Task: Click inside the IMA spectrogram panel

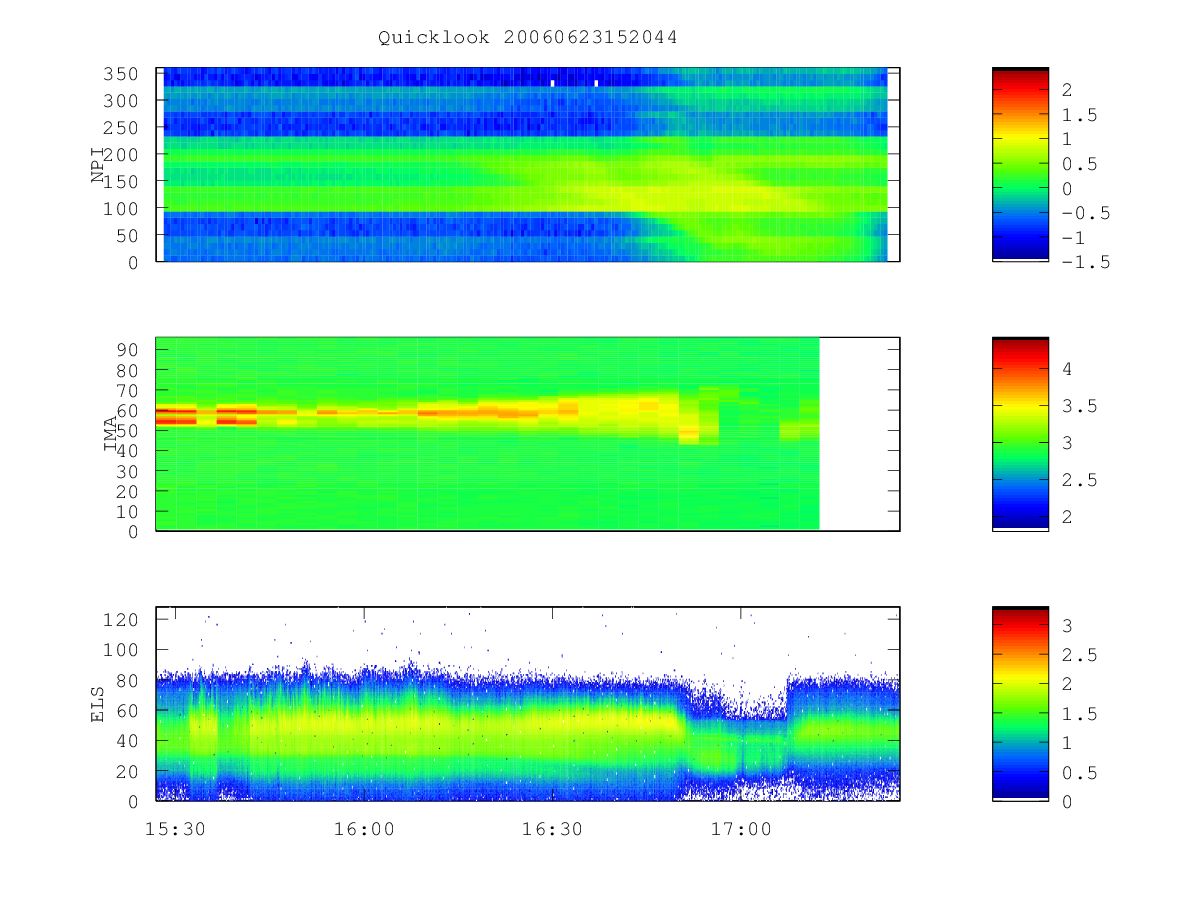Action: (527, 434)
